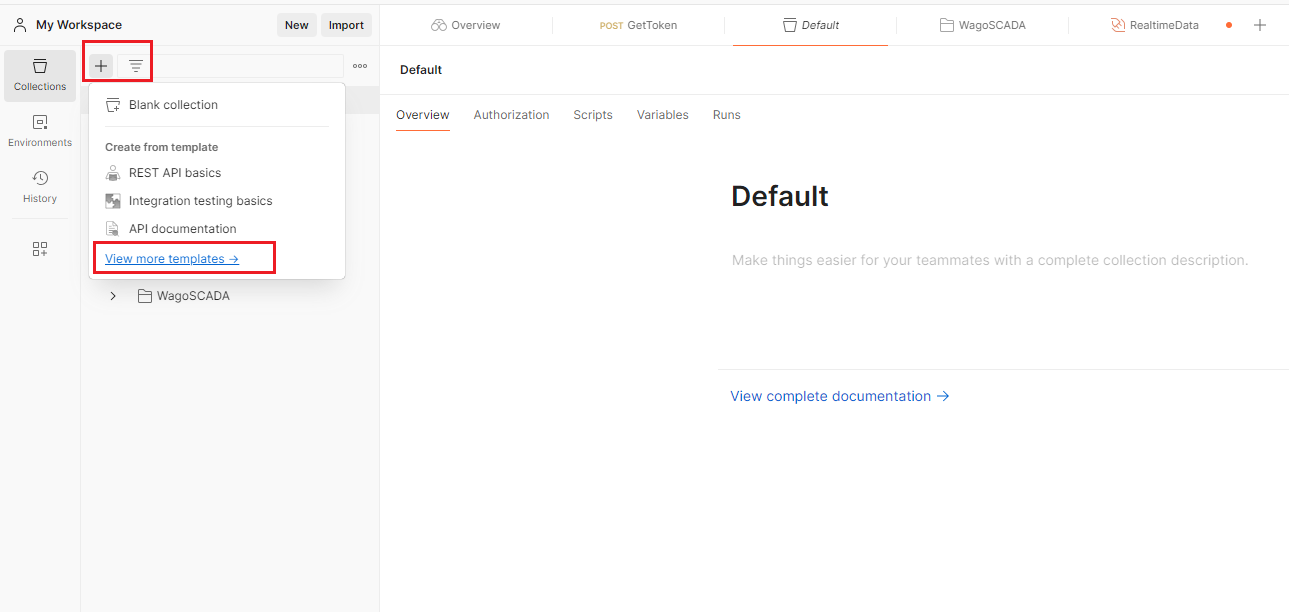Viewport: 1289px width, 612px height.
Task: Select the WagoSCADA folder in tree
Action: tap(192, 296)
